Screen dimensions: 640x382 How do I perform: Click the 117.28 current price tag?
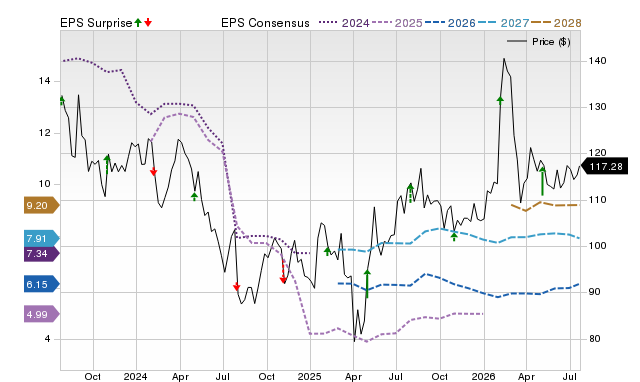tap(604, 167)
